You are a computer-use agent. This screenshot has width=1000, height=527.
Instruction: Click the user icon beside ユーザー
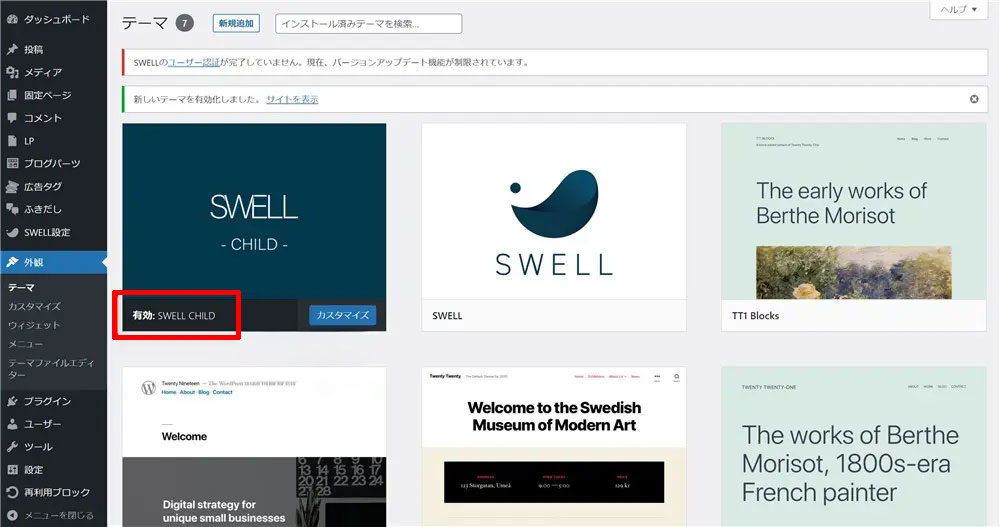[12, 424]
